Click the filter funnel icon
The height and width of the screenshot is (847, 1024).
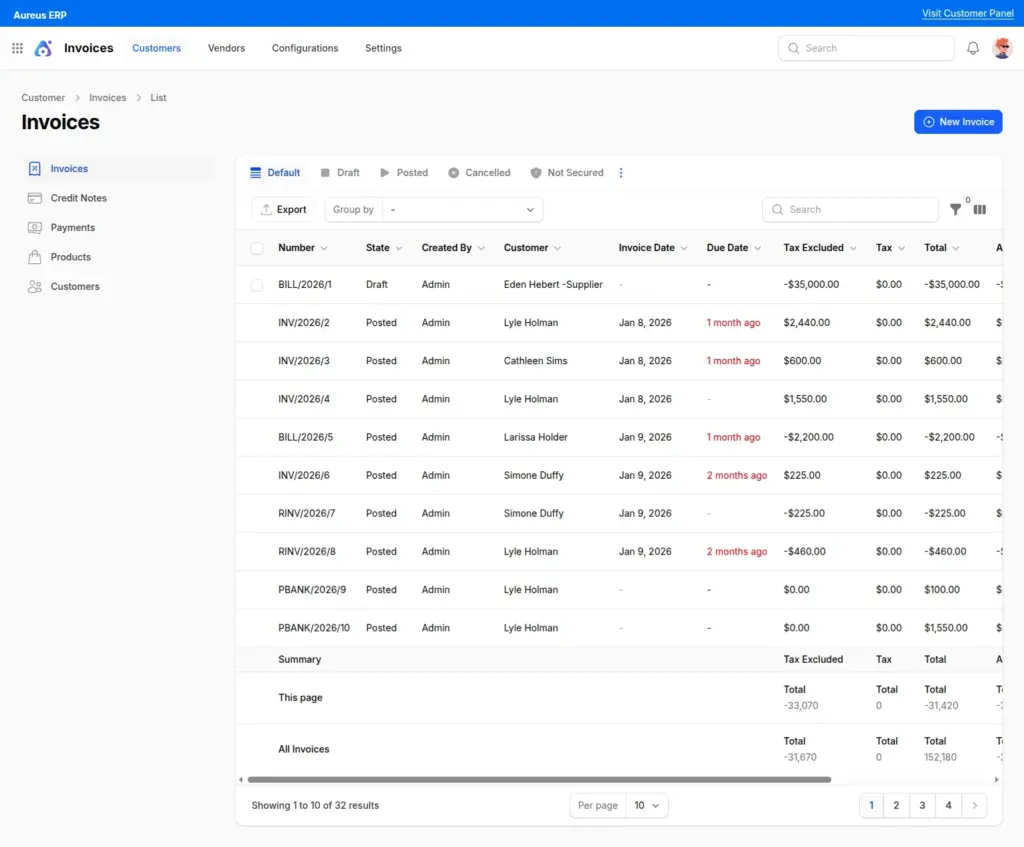(x=955, y=210)
